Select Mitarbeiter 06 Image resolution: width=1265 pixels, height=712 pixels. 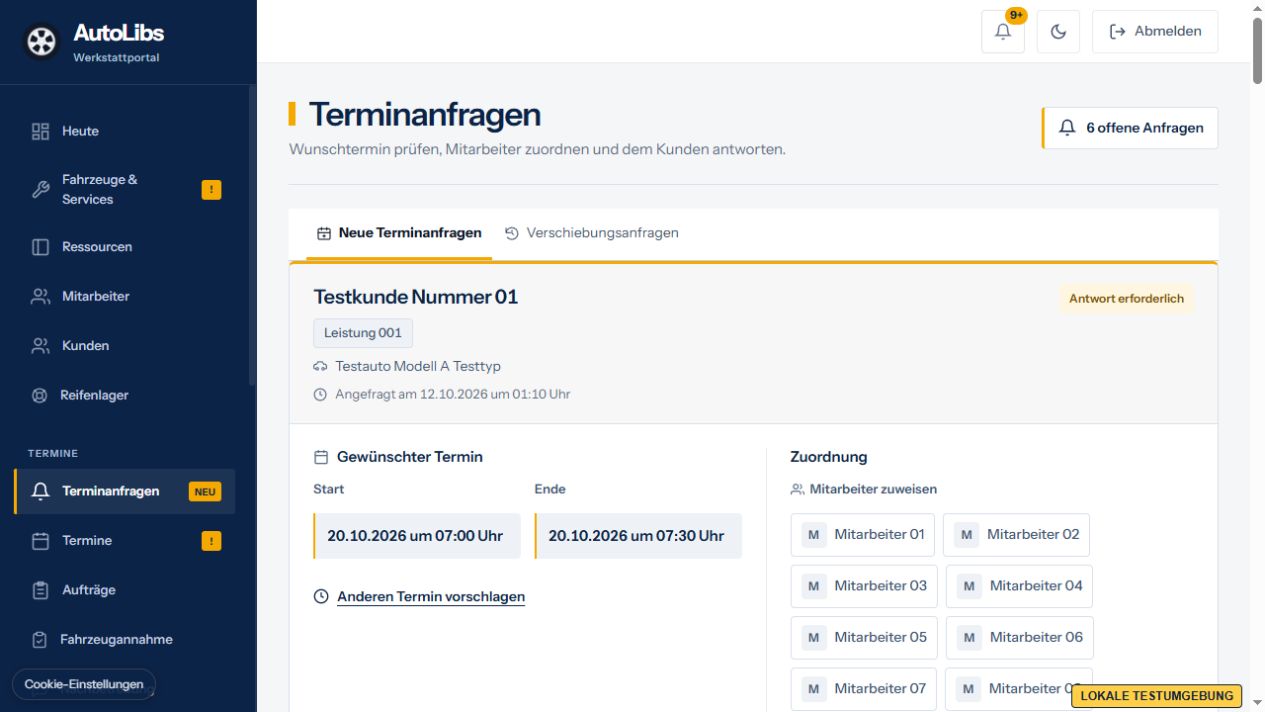(x=1020, y=637)
